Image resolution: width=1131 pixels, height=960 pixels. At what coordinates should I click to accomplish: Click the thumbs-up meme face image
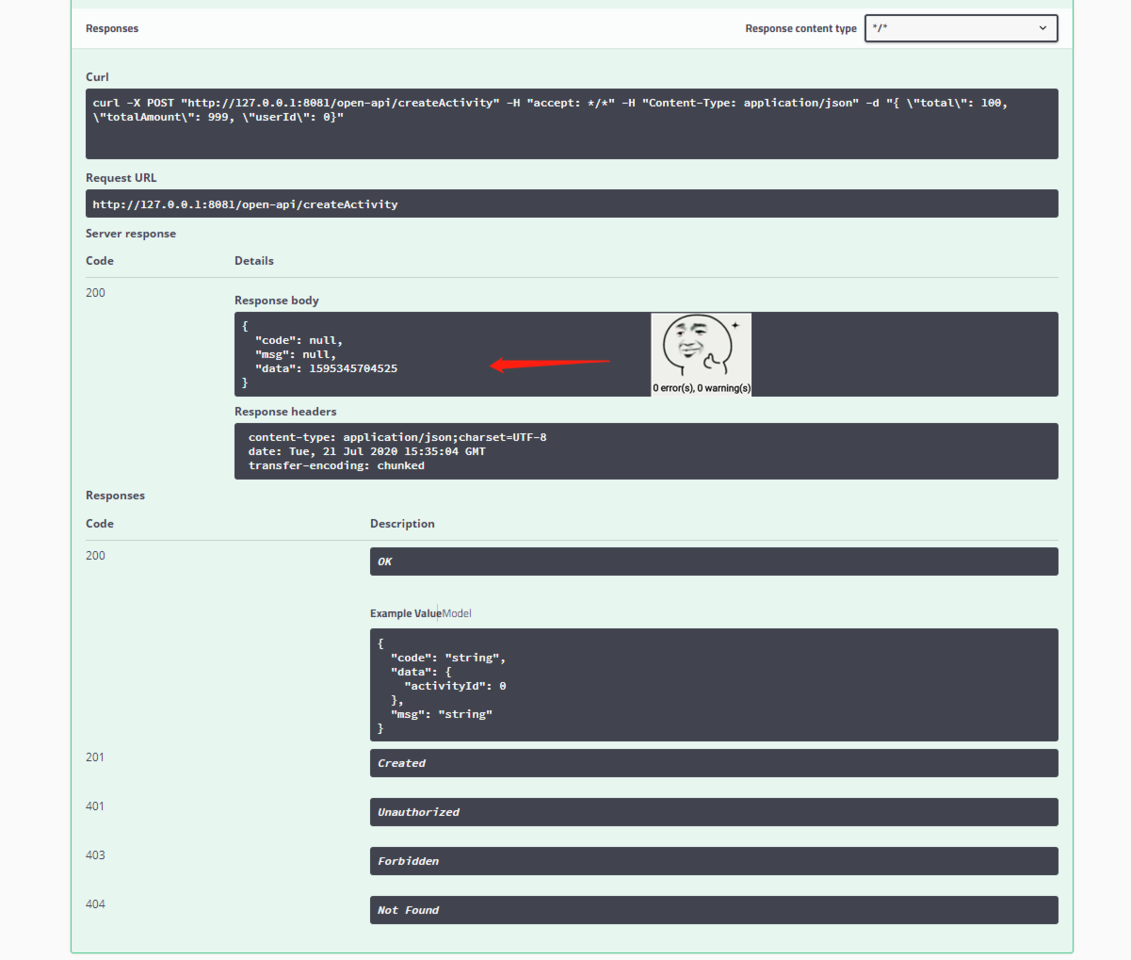(x=700, y=348)
